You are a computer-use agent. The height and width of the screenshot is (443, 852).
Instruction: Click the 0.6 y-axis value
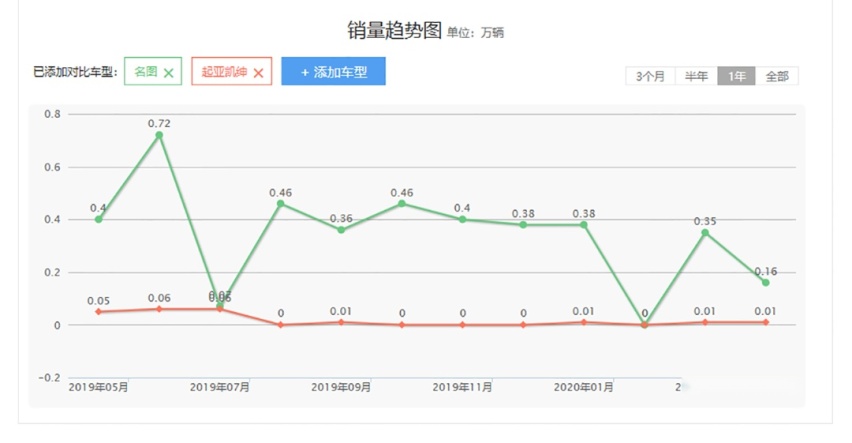(x=53, y=167)
